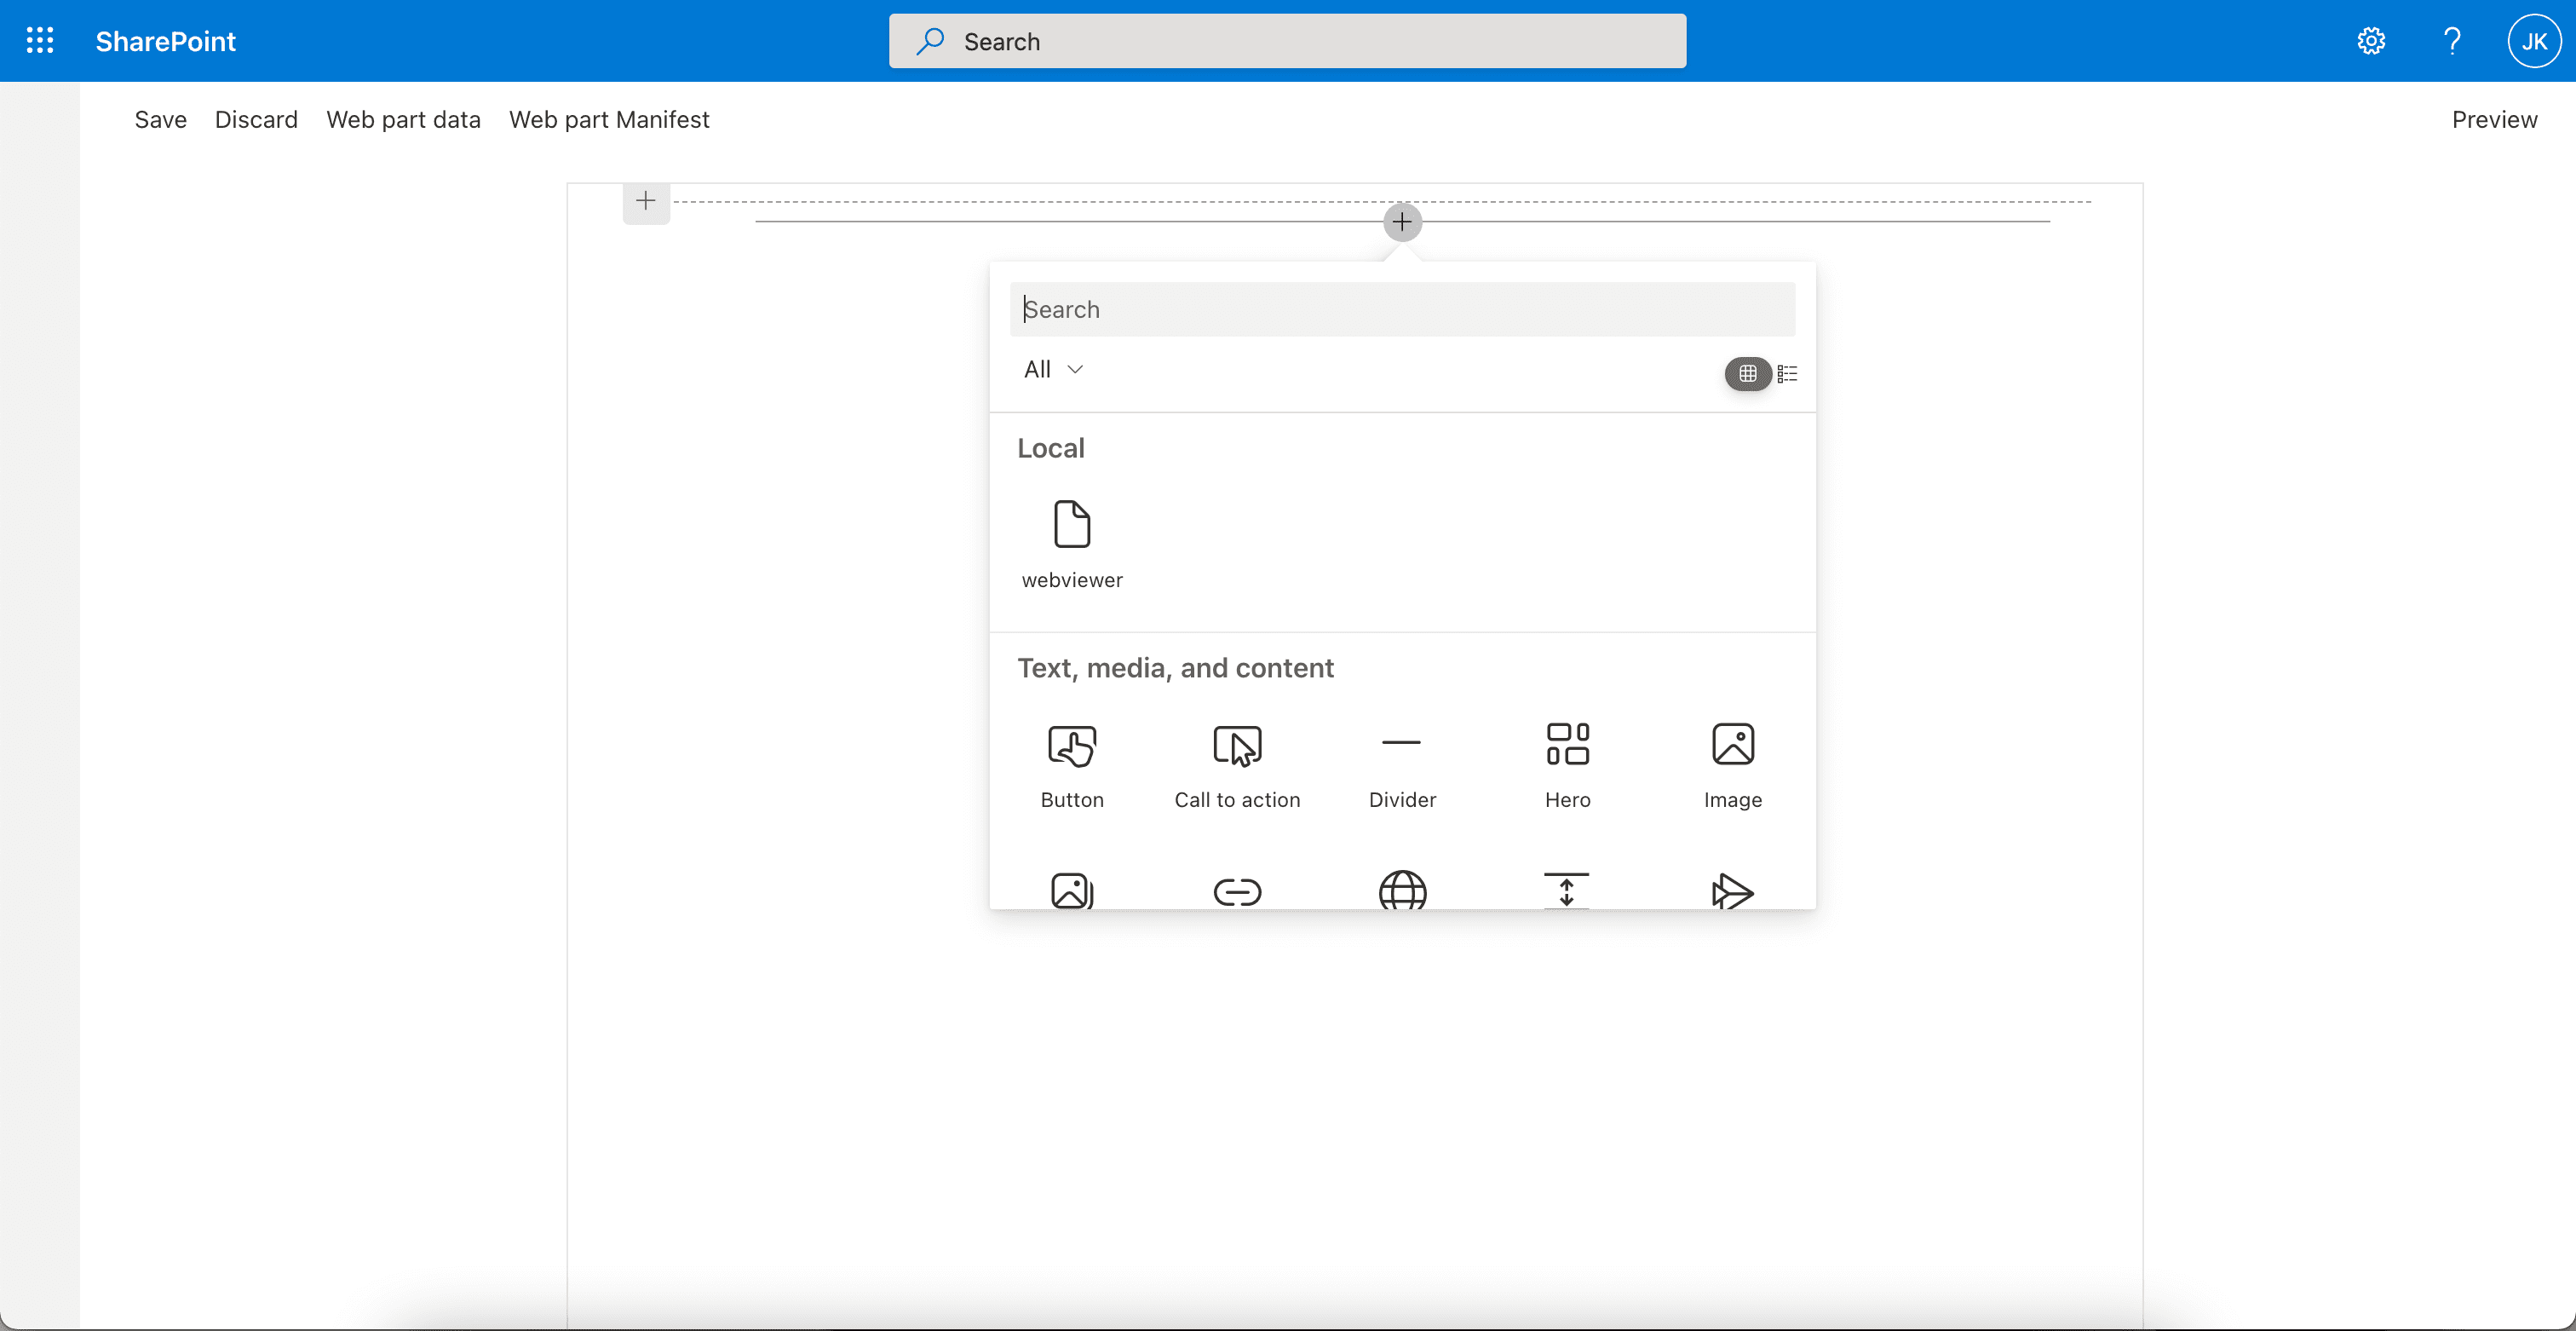Image resolution: width=2576 pixels, height=1331 pixels.
Task: Switch to list view of web parts
Action: (x=1787, y=373)
